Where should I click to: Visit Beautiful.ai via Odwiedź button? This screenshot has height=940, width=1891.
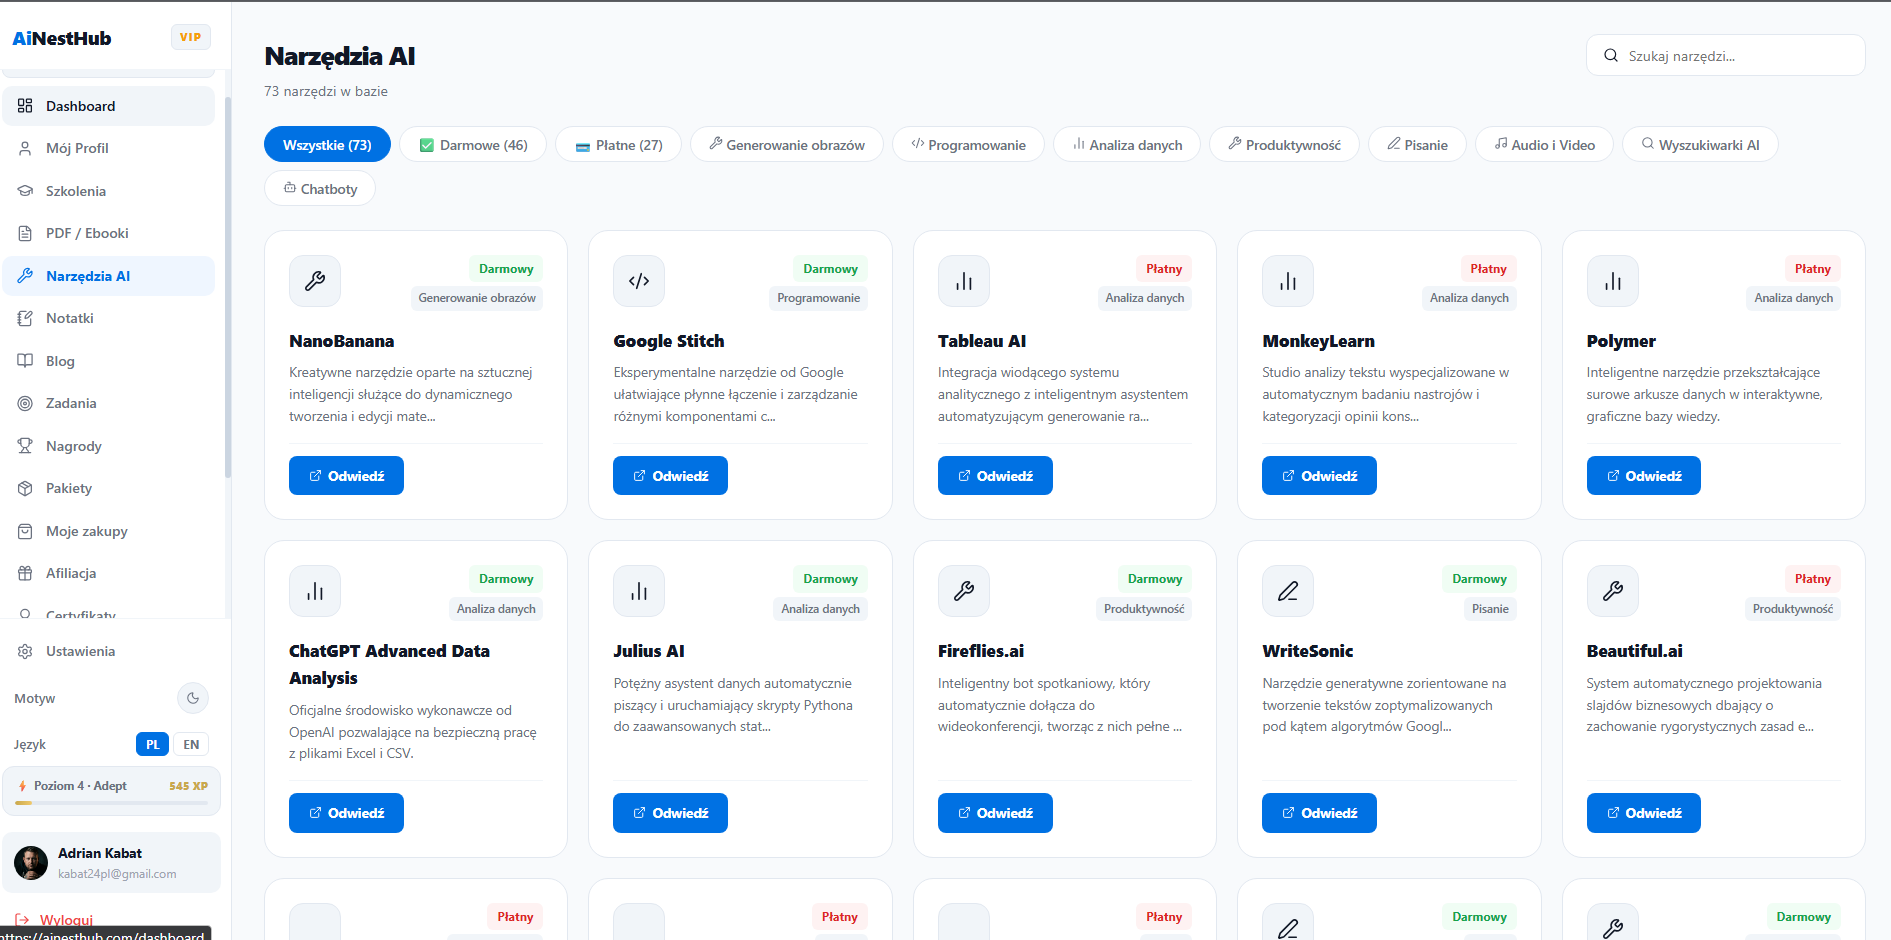click(1644, 813)
